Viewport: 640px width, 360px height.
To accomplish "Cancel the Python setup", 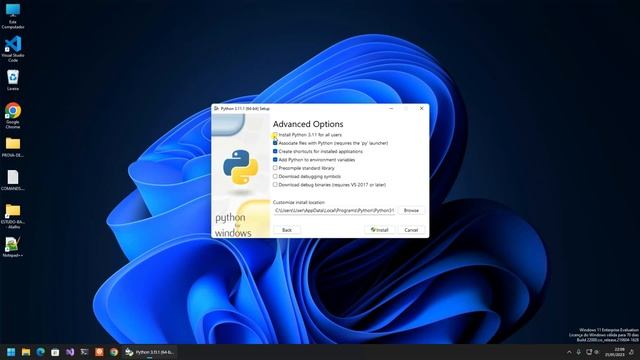I will [411, 230].
